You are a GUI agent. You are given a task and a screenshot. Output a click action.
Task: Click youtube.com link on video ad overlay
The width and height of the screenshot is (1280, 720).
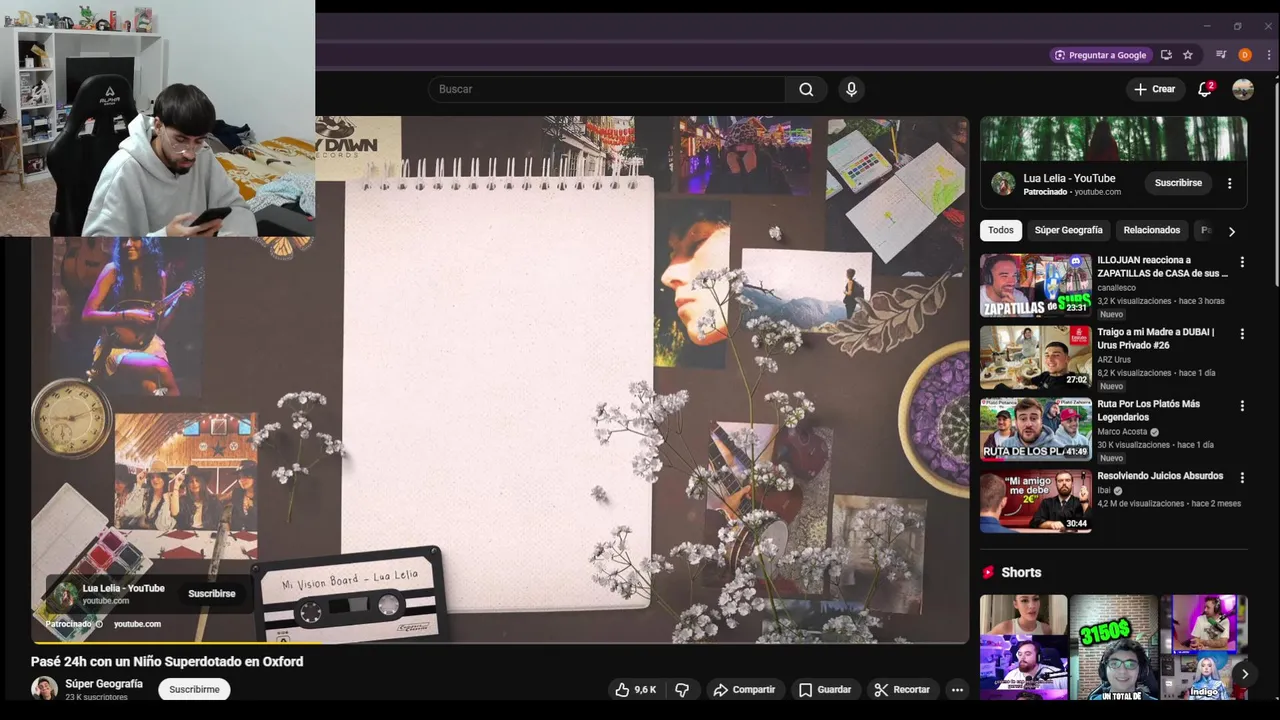pyautogui.click(x=137, y=624)
